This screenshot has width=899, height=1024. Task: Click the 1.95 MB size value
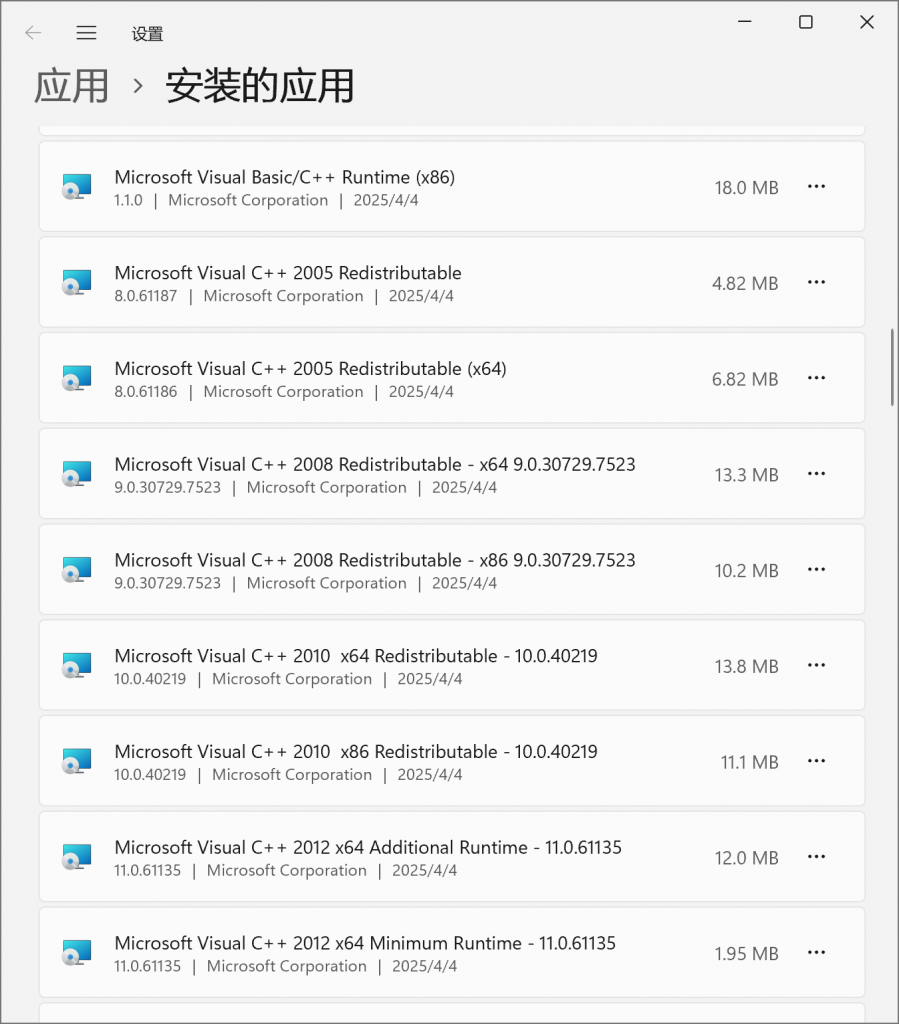click(746, 953)
